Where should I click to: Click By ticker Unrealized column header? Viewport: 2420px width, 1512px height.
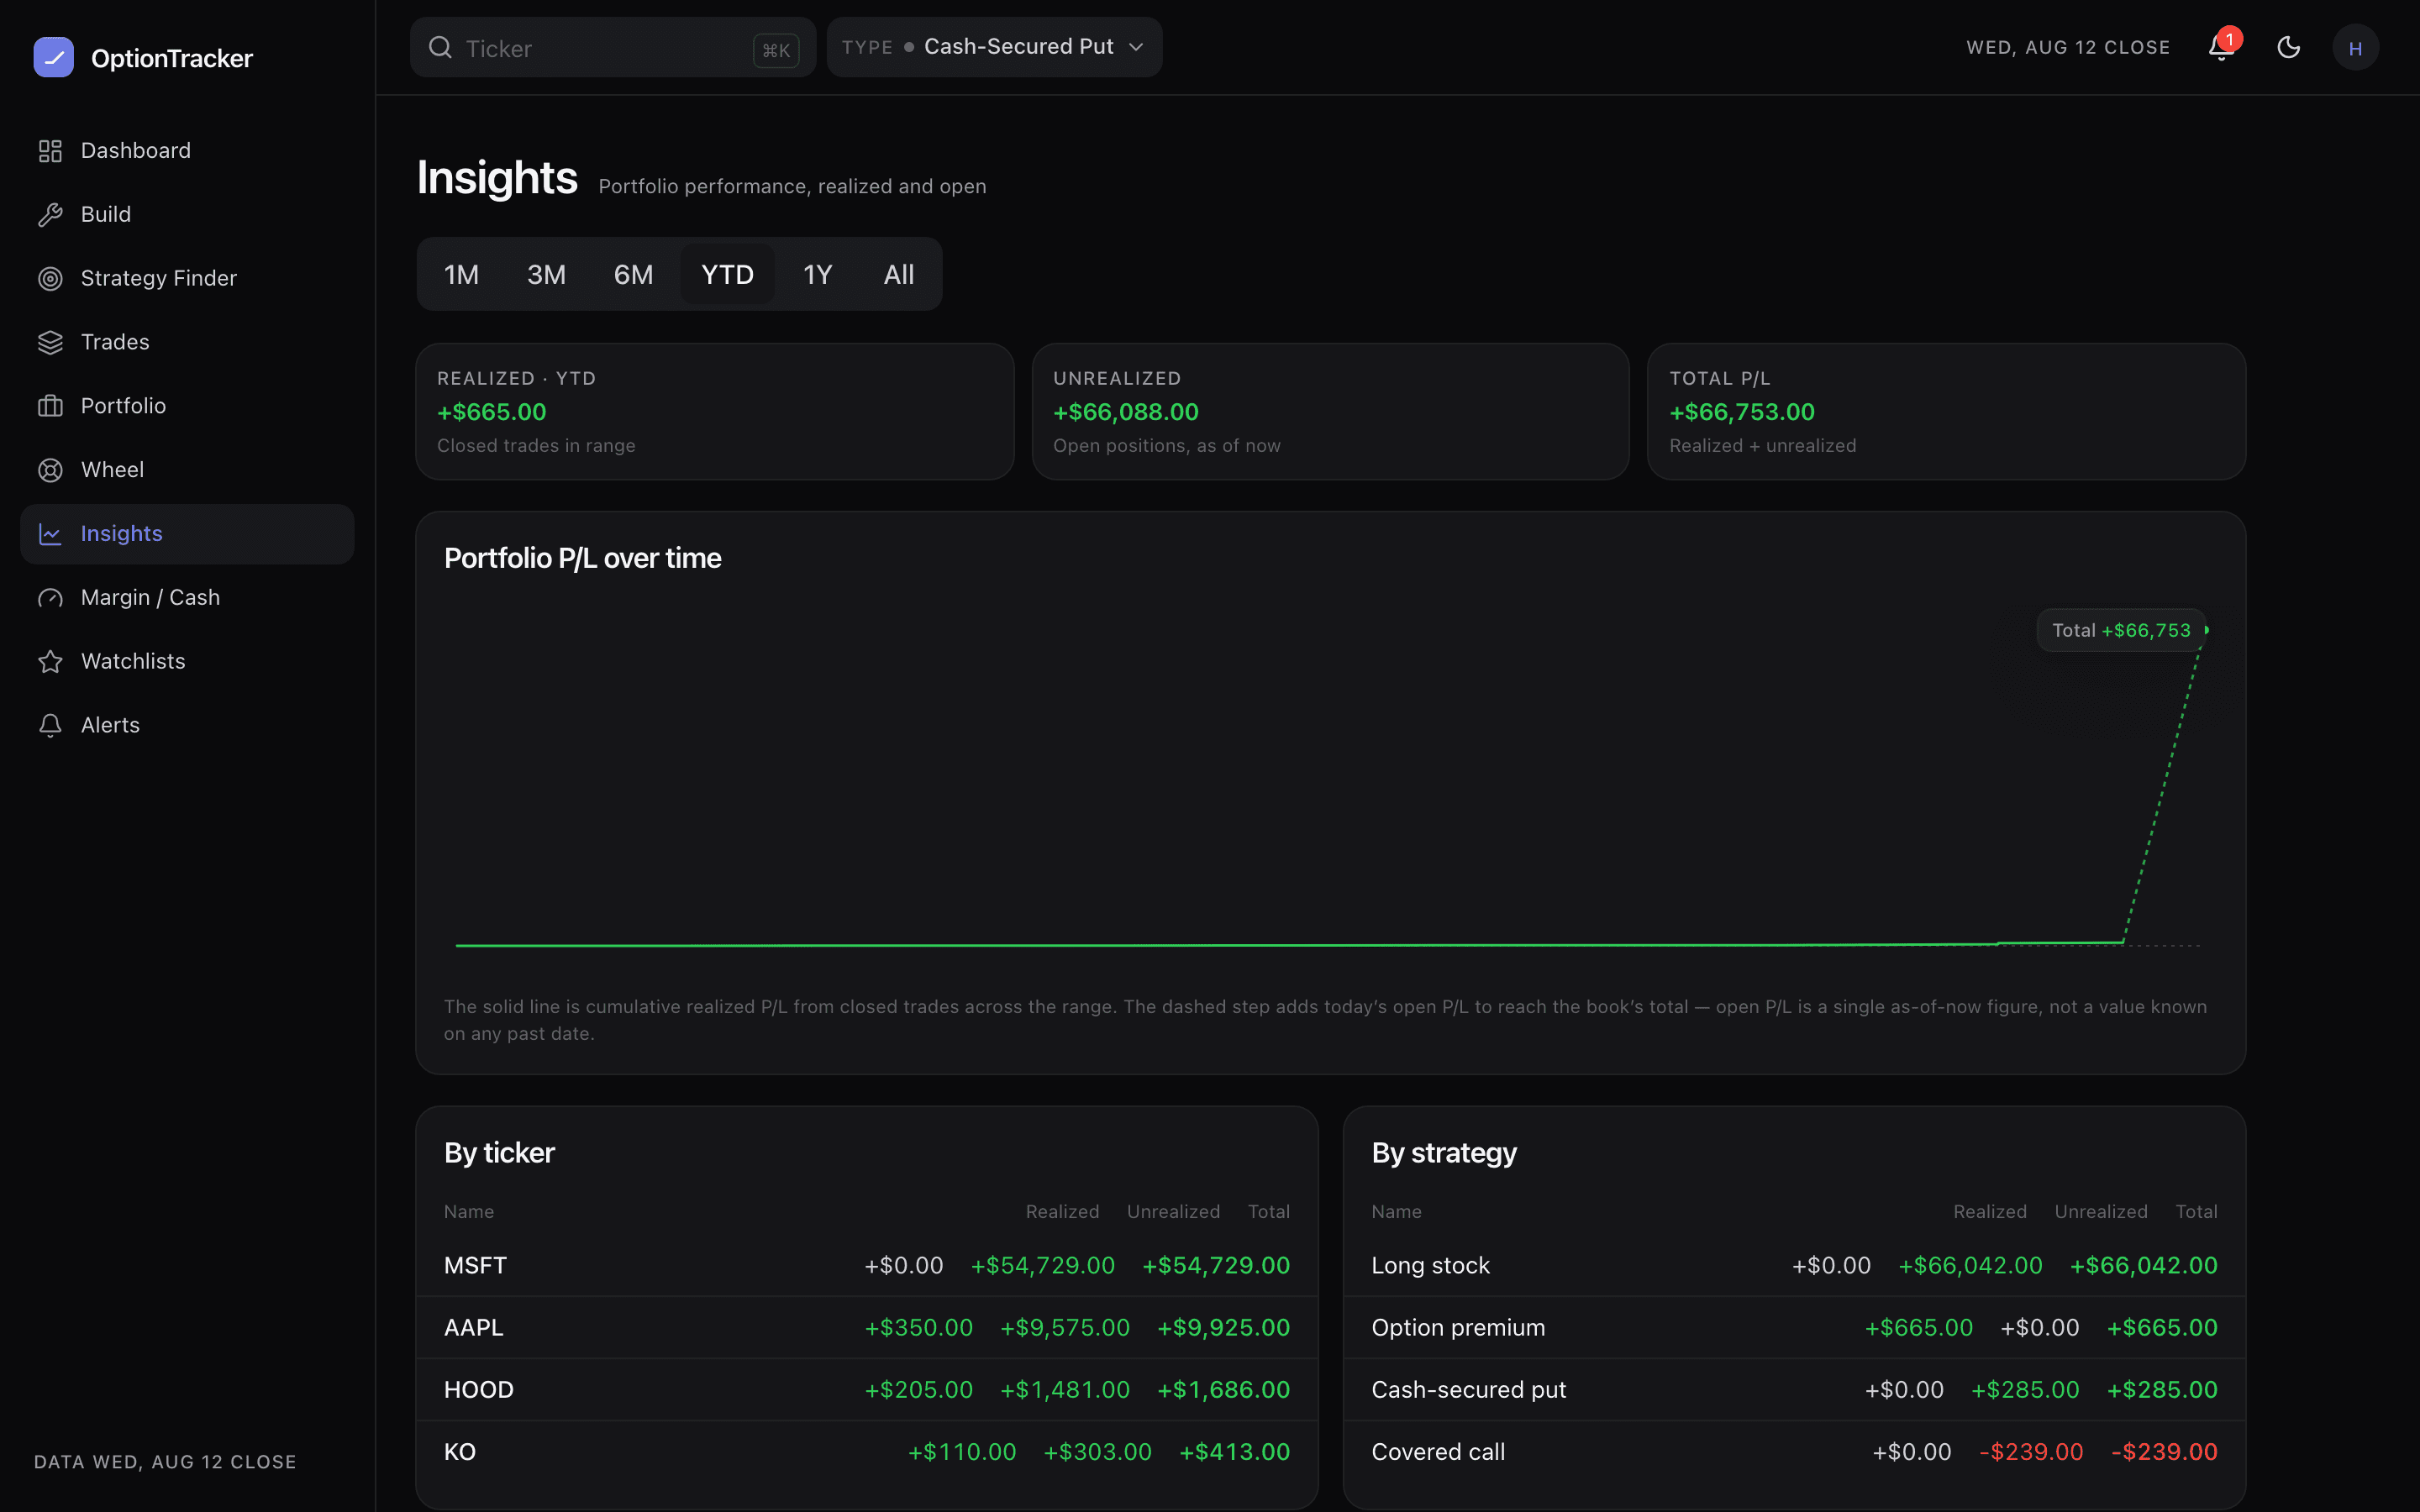pos(1173,1212)
